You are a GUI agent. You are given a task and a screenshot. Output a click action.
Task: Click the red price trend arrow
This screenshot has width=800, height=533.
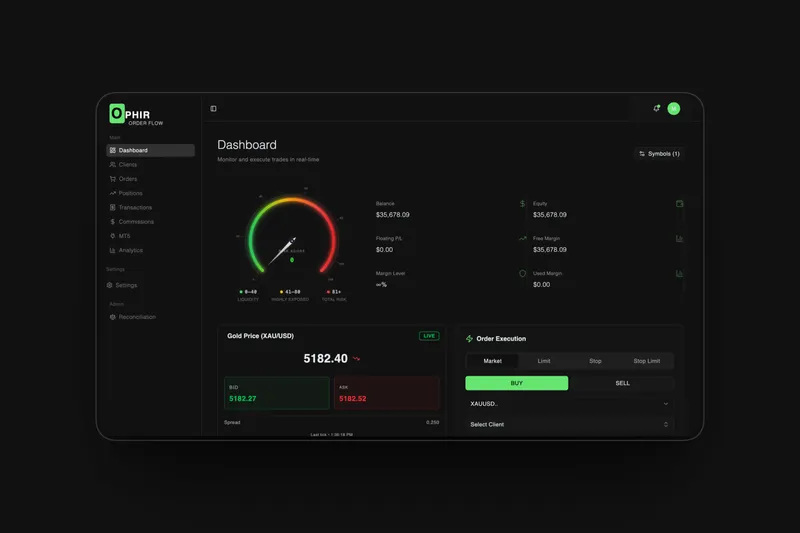pyautogui.click(x=356, y=359)
